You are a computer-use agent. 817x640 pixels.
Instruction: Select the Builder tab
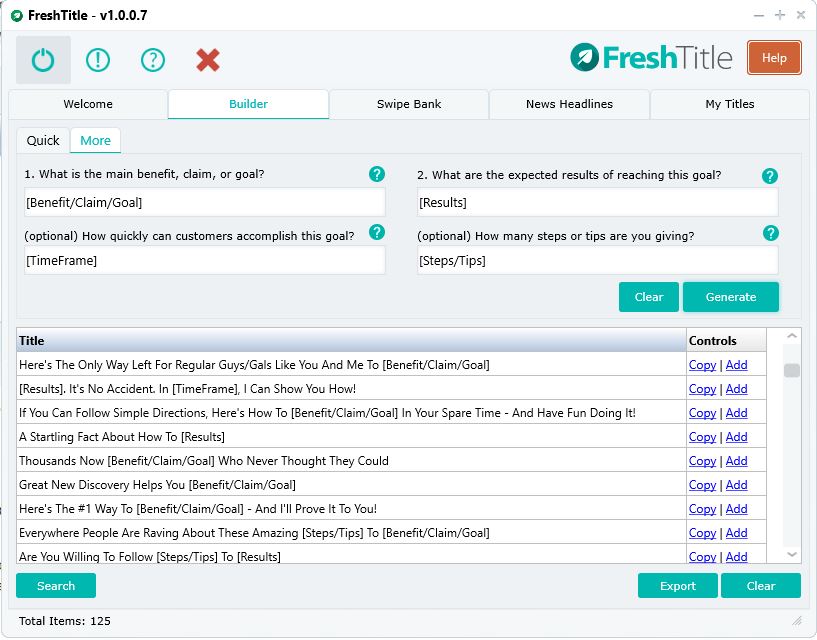(x=249, y=104)
